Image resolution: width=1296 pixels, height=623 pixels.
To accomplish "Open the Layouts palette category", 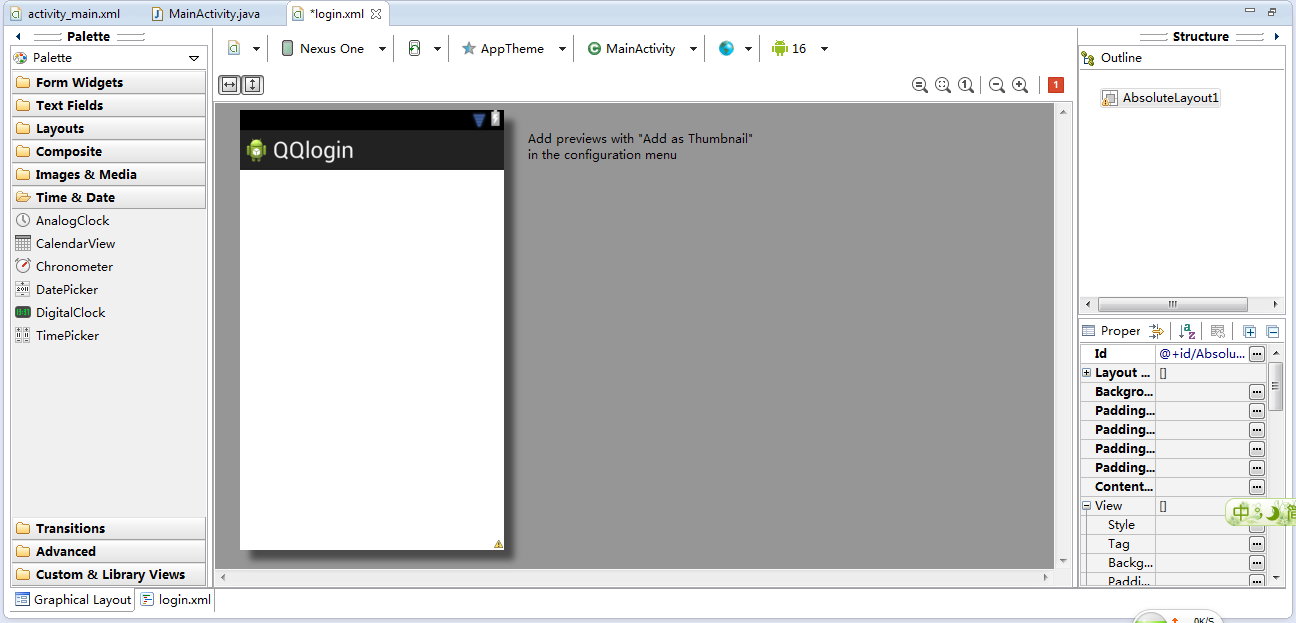I will coord(108,128).
